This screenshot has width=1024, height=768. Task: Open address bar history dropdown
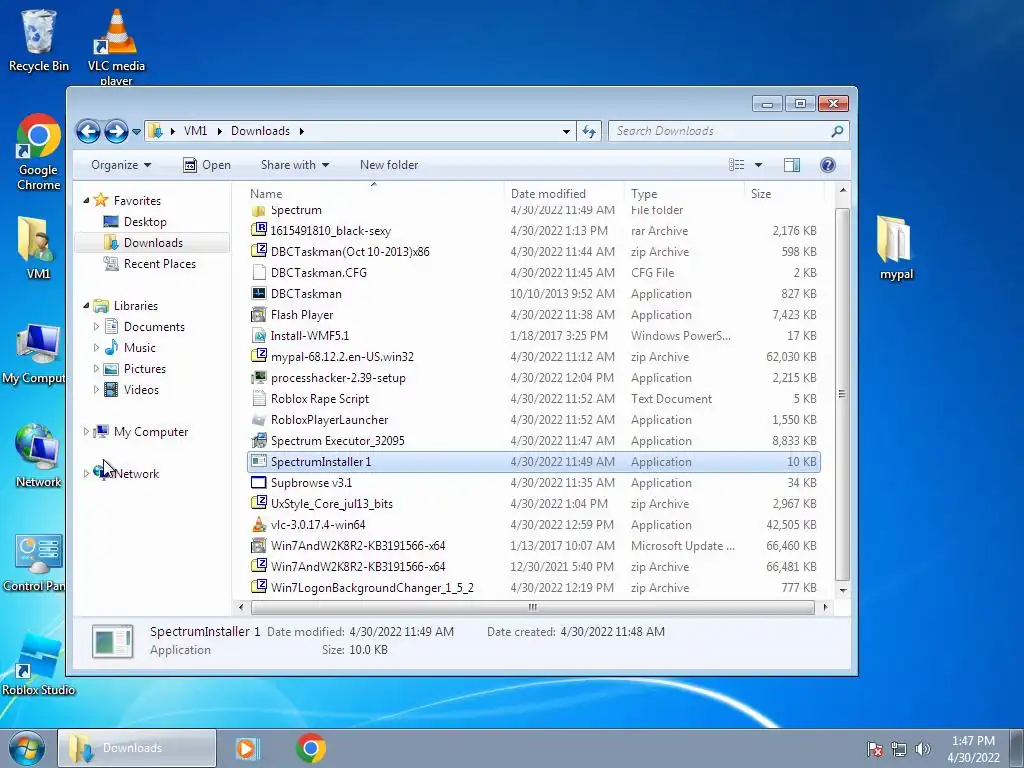[x=566, y=131]
